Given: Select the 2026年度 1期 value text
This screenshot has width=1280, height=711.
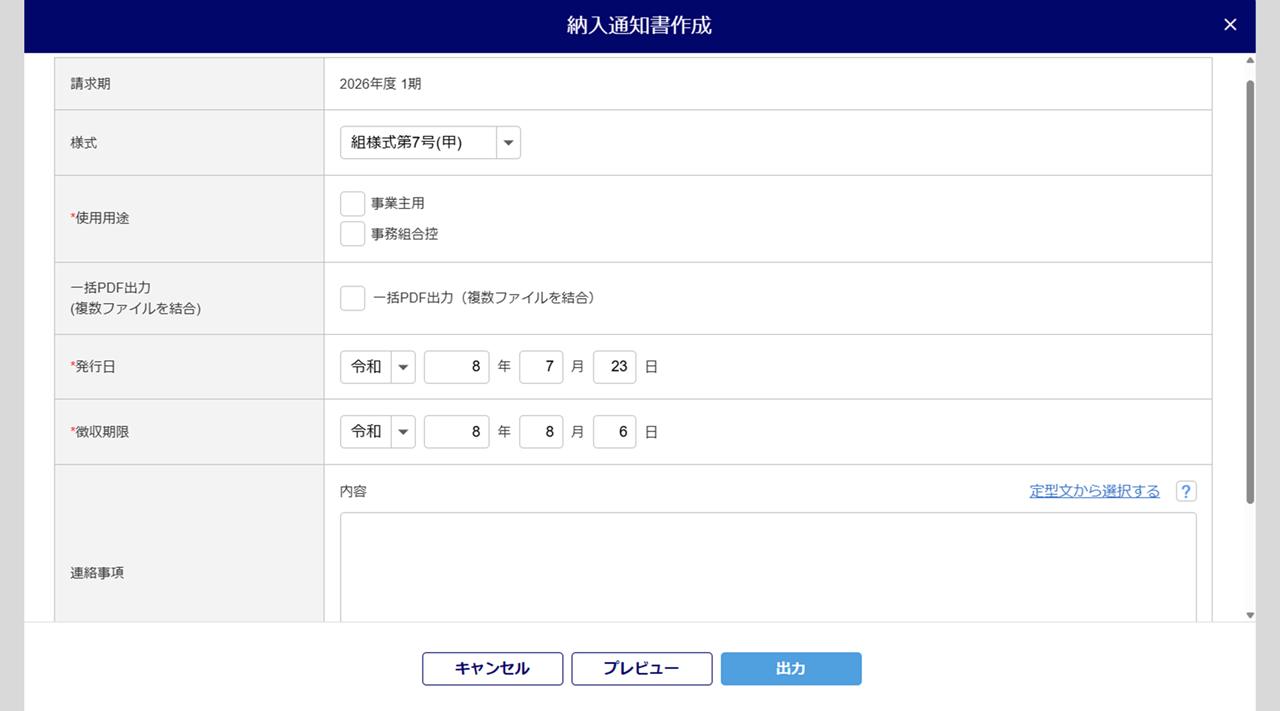Looking at the screenshot, I should pos(380,84).
